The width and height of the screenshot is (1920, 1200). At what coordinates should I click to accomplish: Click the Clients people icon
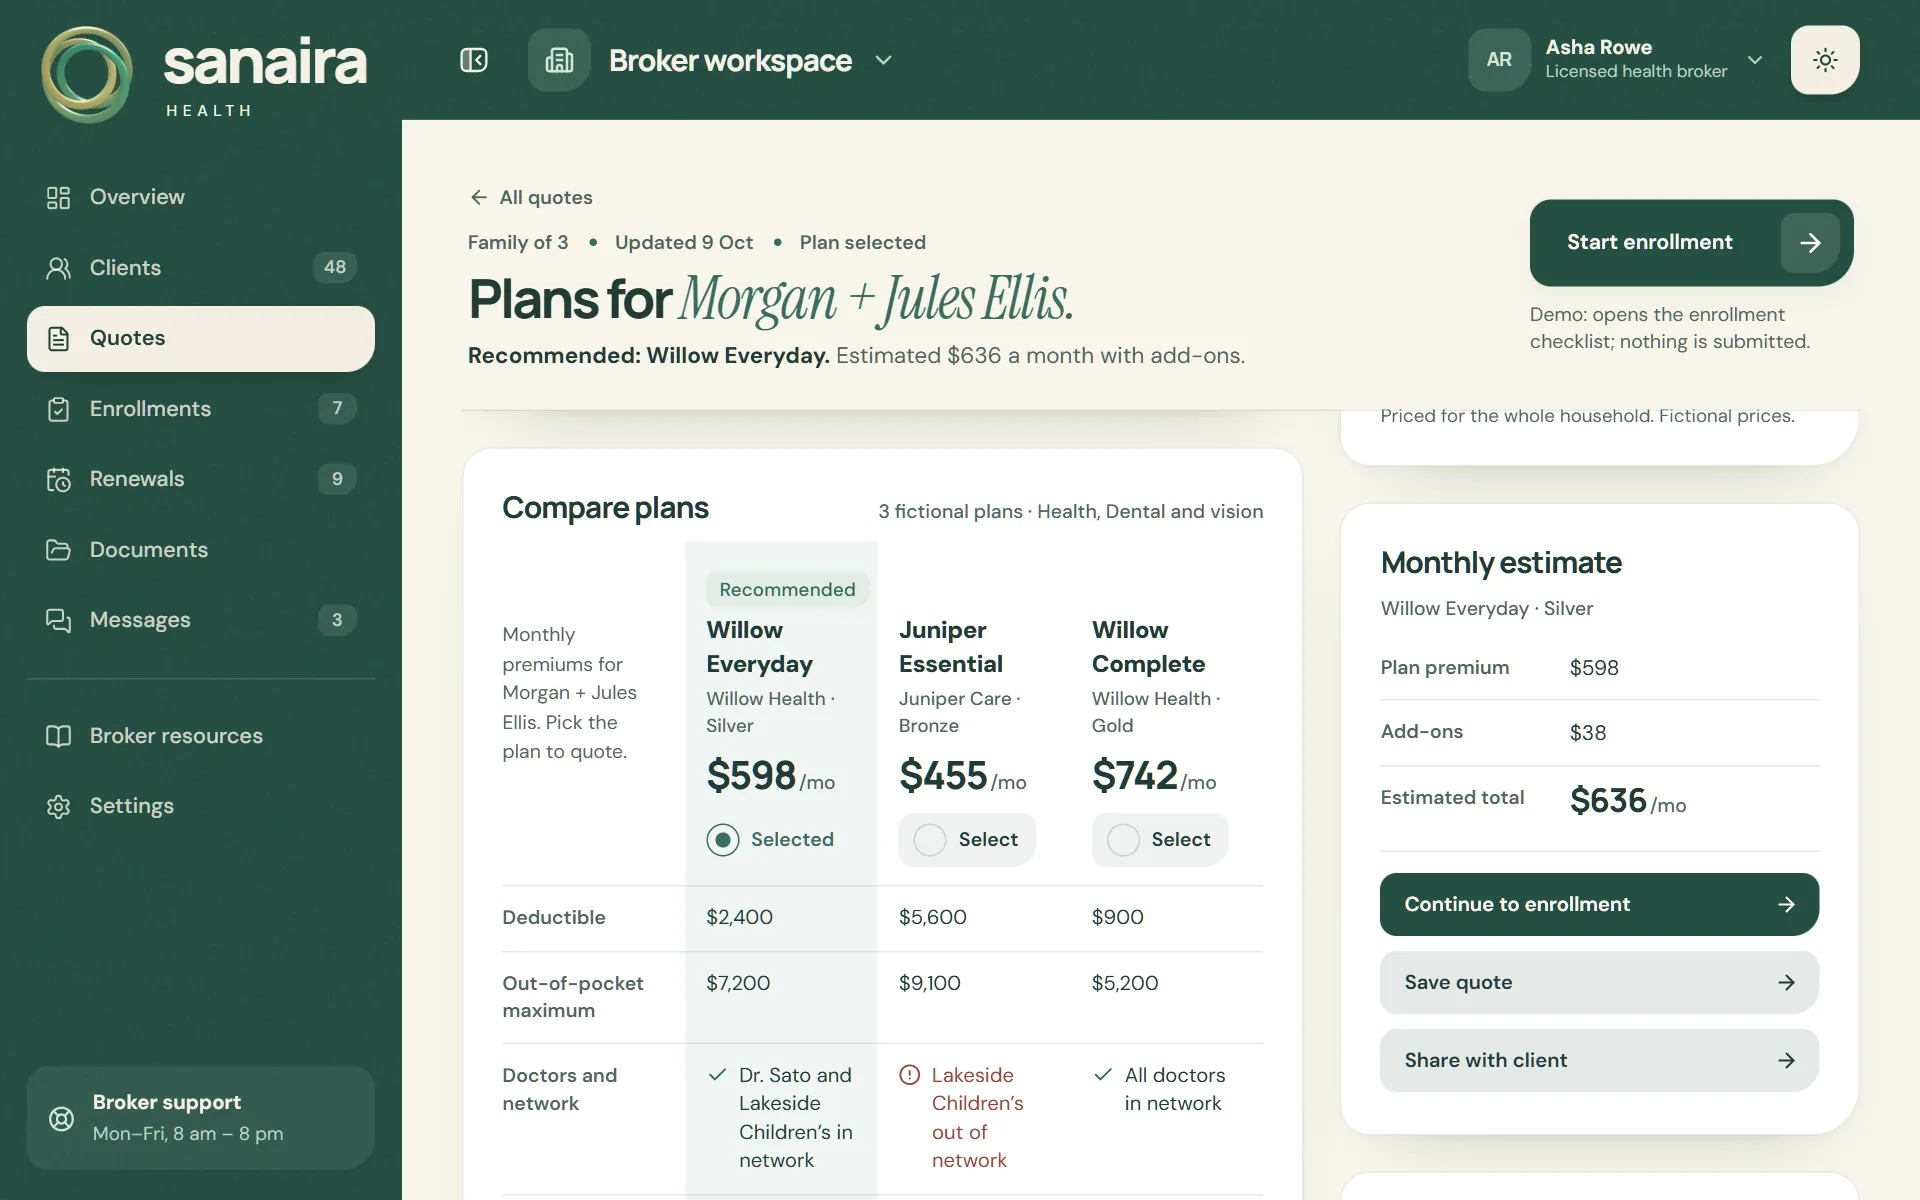tap(58, 268)
